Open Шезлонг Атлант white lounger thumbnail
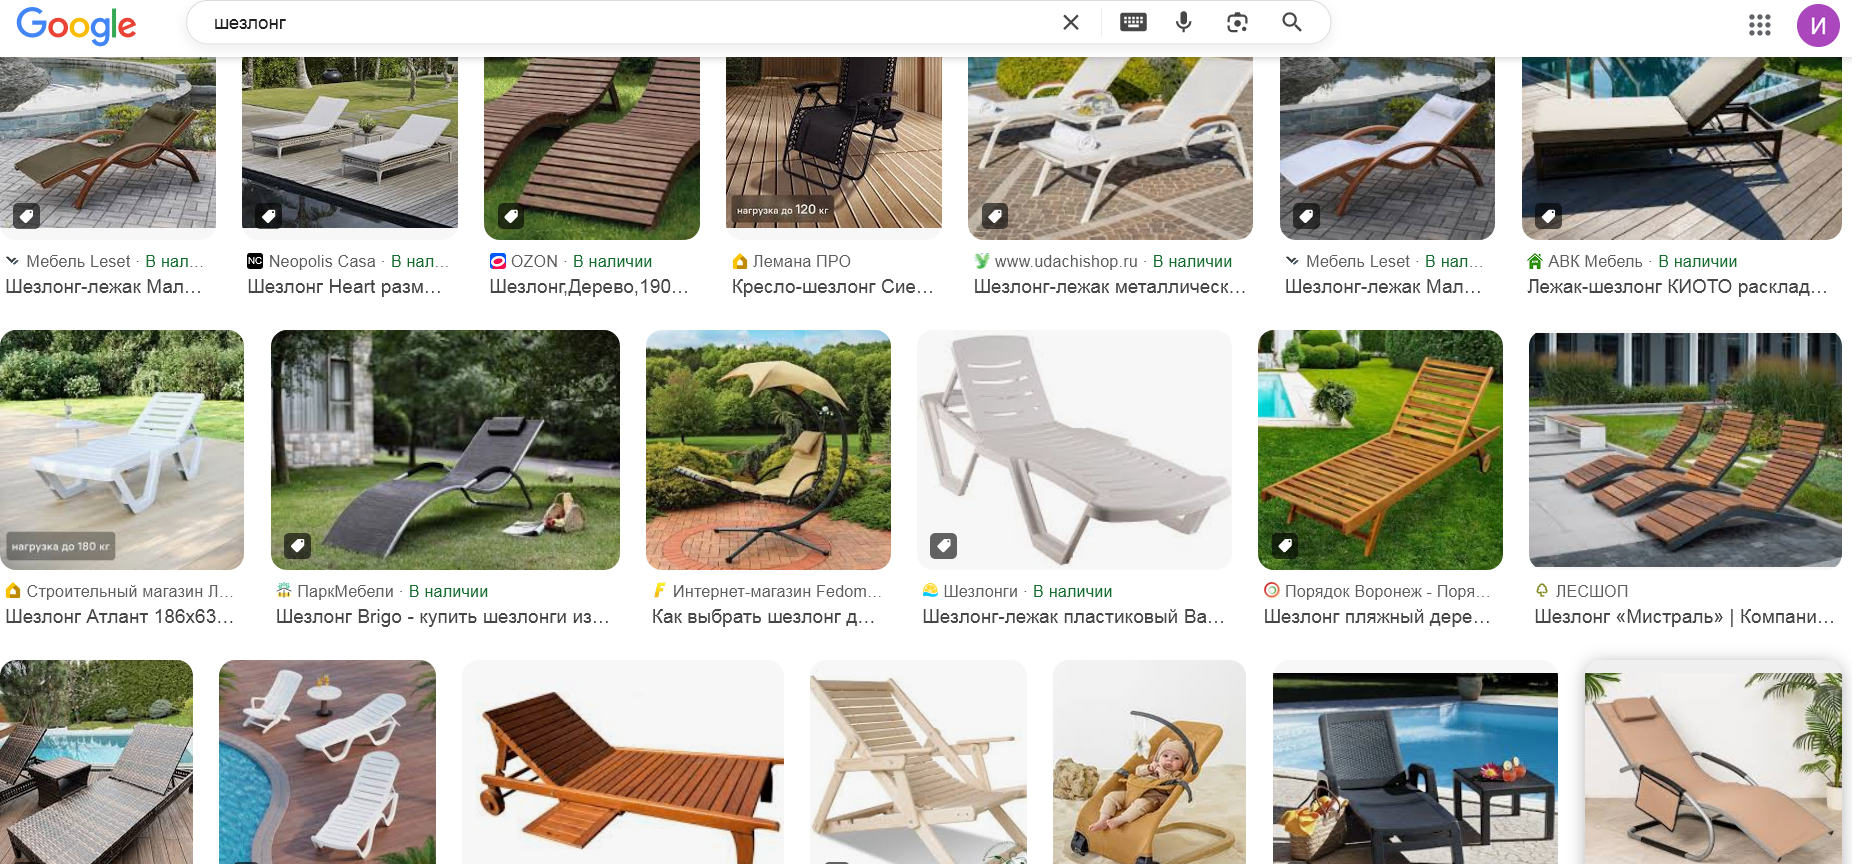 pyautogui.click(x=122, y=450)
